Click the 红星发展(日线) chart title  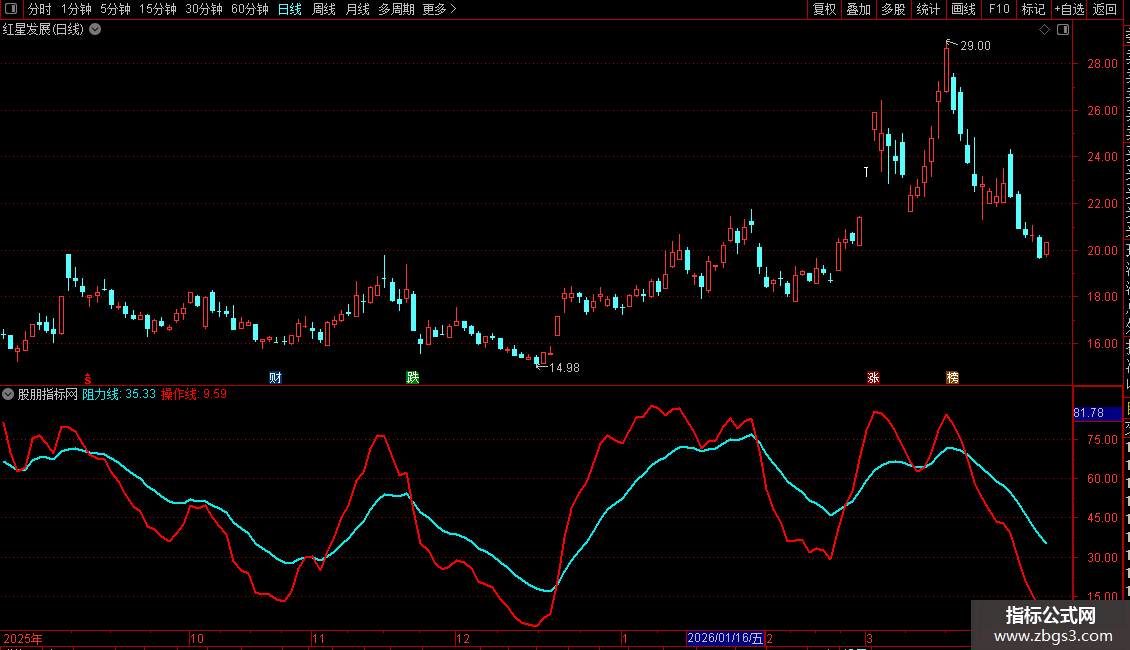click(x=43, y=30)
